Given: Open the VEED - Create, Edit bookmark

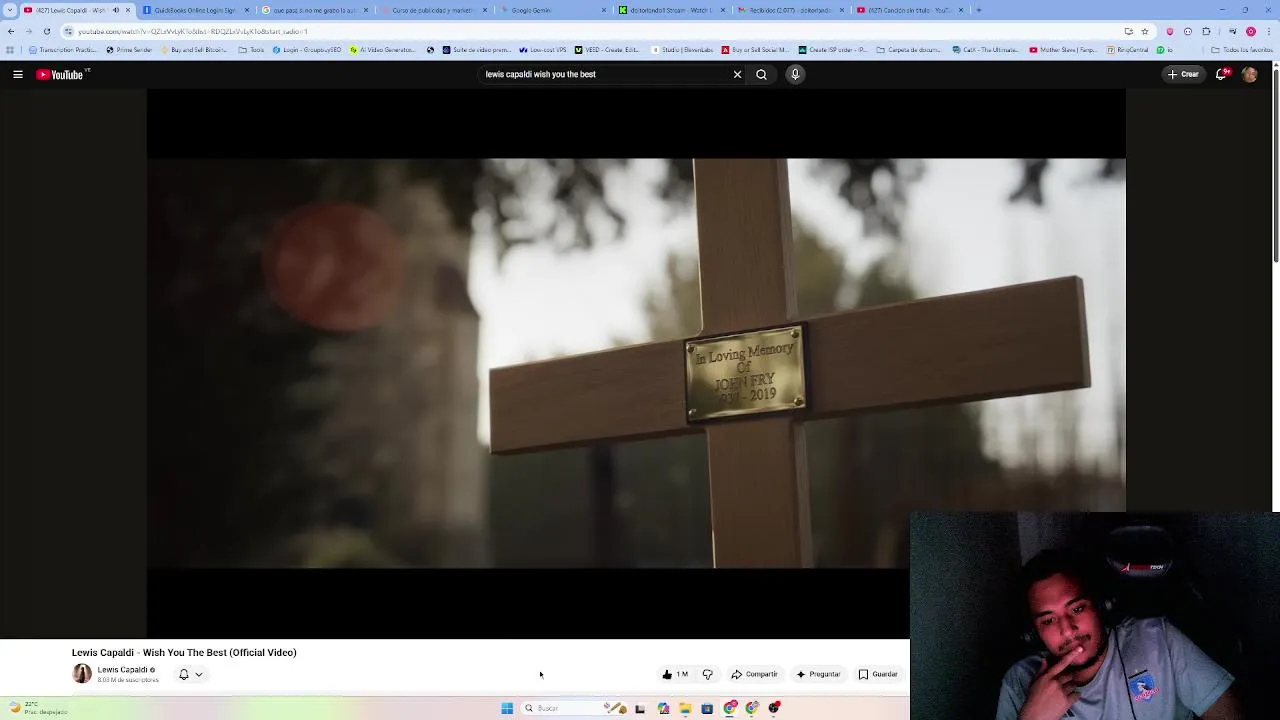Looking at the screenshot, I should pos(607,50).
